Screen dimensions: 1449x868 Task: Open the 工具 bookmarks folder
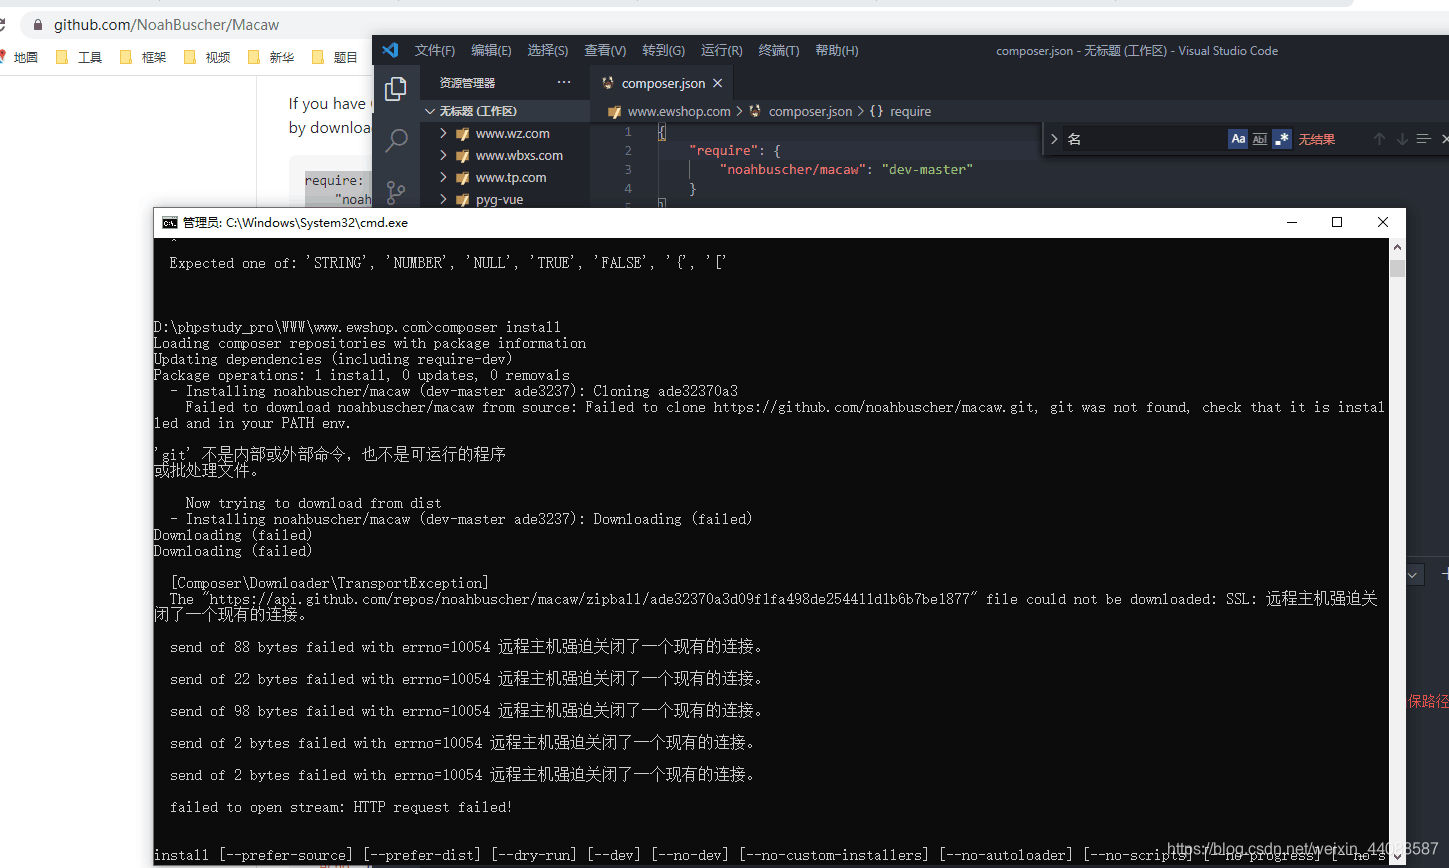pyautogui.click(x=79, y=57)
